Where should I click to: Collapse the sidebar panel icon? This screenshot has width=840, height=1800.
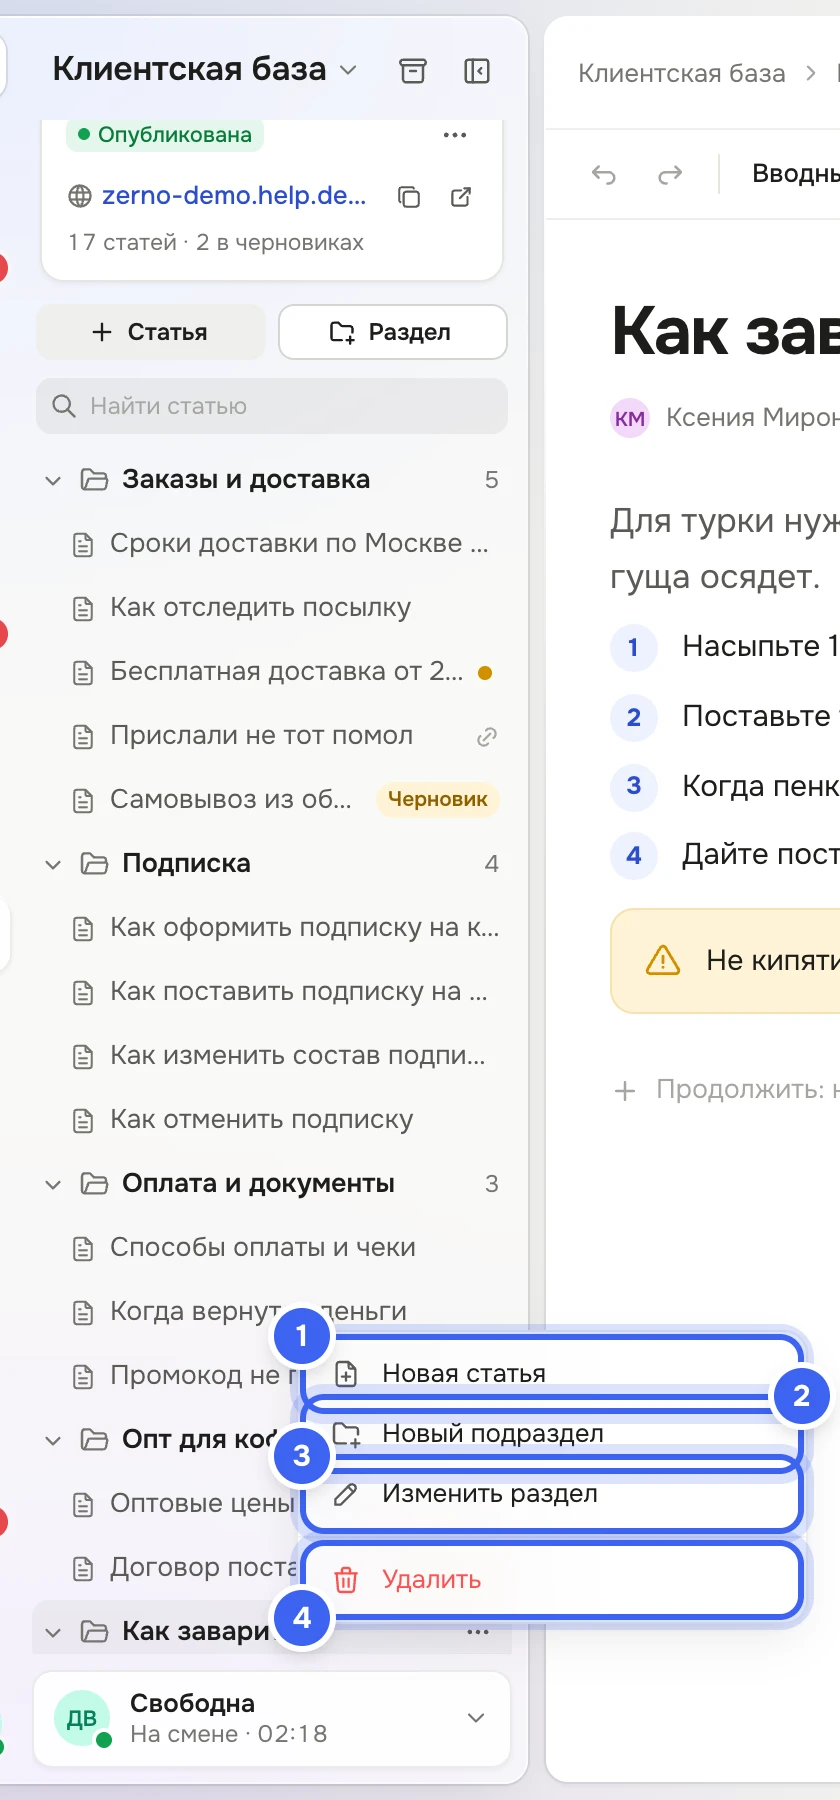(477, 71)
